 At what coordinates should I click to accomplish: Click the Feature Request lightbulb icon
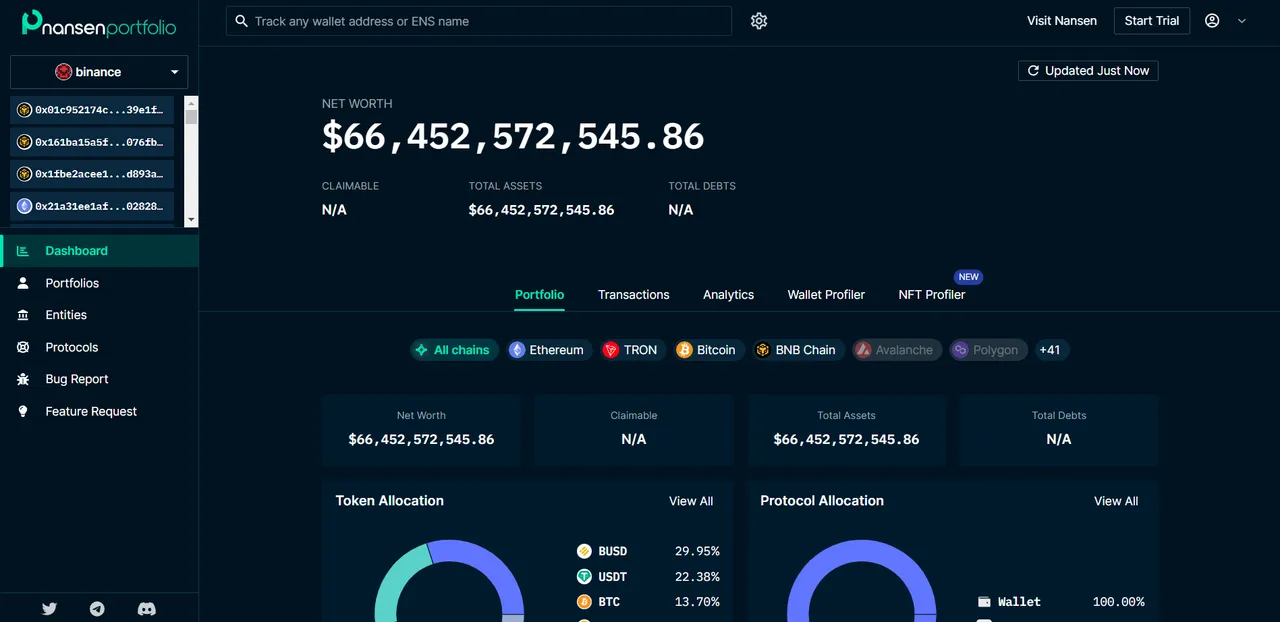tap(23, 411)
